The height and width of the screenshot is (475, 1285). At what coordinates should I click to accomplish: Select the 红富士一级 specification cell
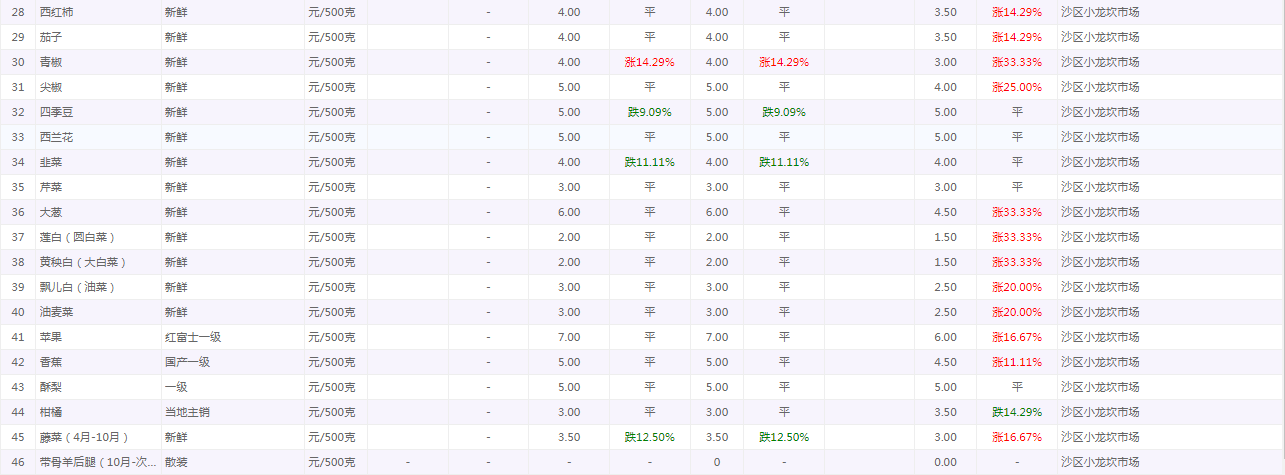193,337
